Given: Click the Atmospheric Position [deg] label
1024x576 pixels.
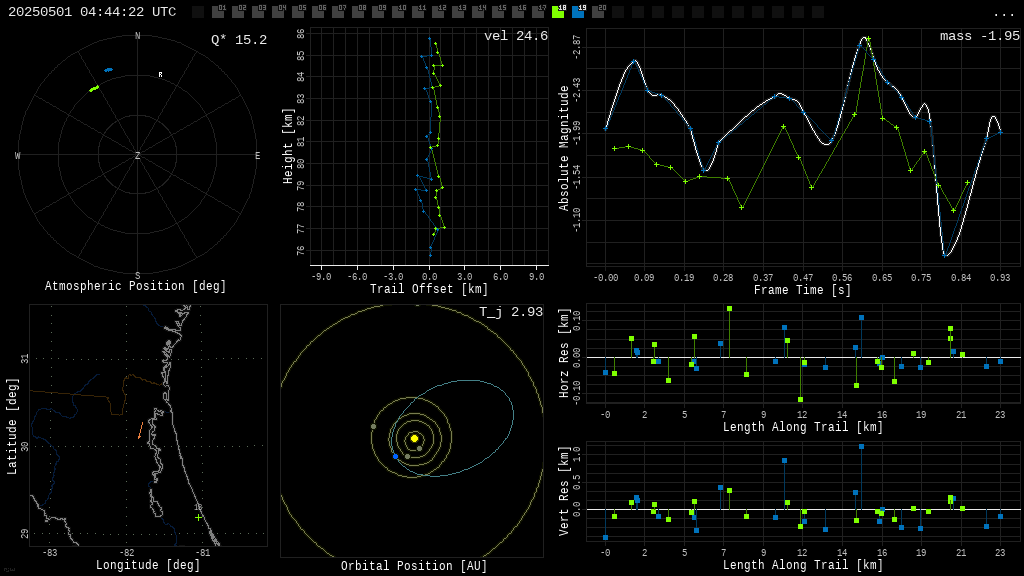Looking at the screenshot, I should [x=135, y=286].
